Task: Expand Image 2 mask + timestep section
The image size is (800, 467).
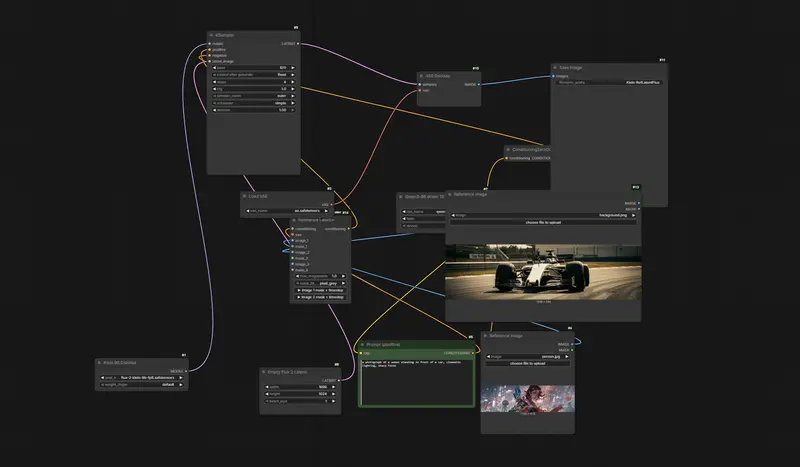Action: click(320, 297)
